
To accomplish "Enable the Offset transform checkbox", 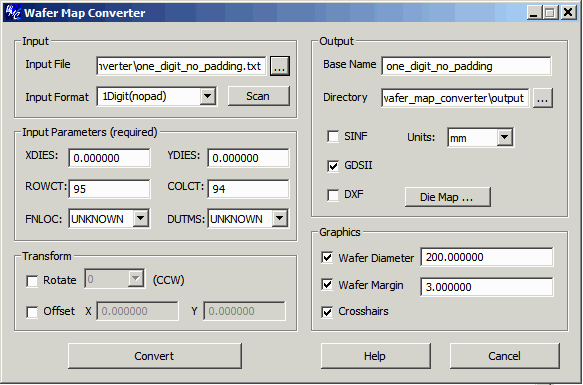I will click(32, 312).
